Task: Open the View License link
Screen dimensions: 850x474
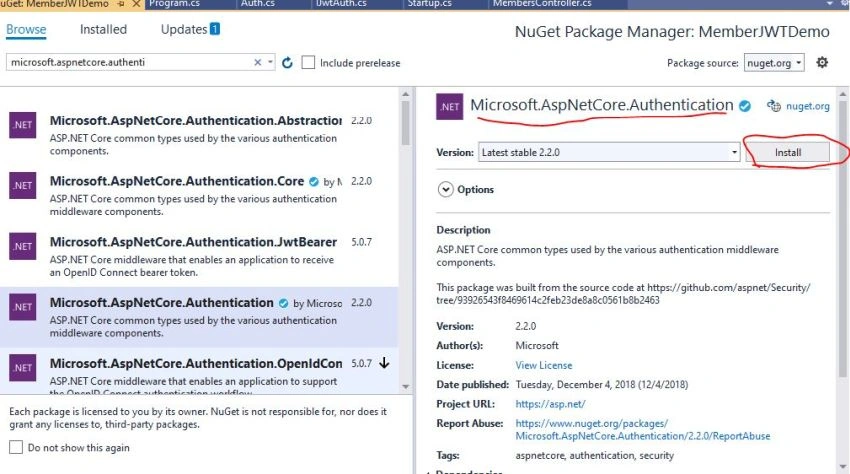Action: coord(544,365)
